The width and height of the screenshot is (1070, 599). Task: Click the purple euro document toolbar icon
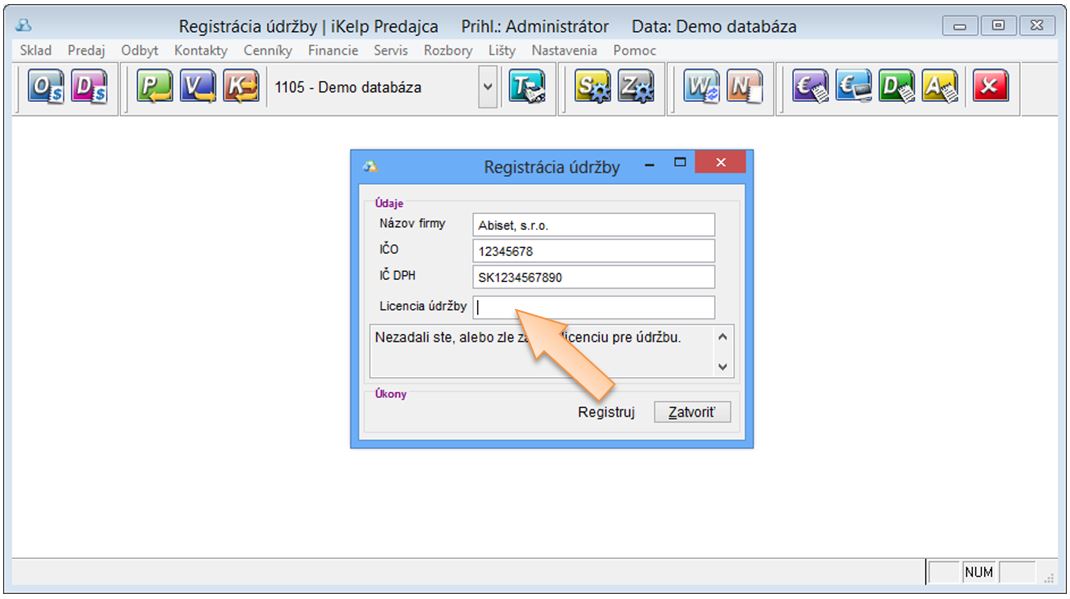(810, 88)
